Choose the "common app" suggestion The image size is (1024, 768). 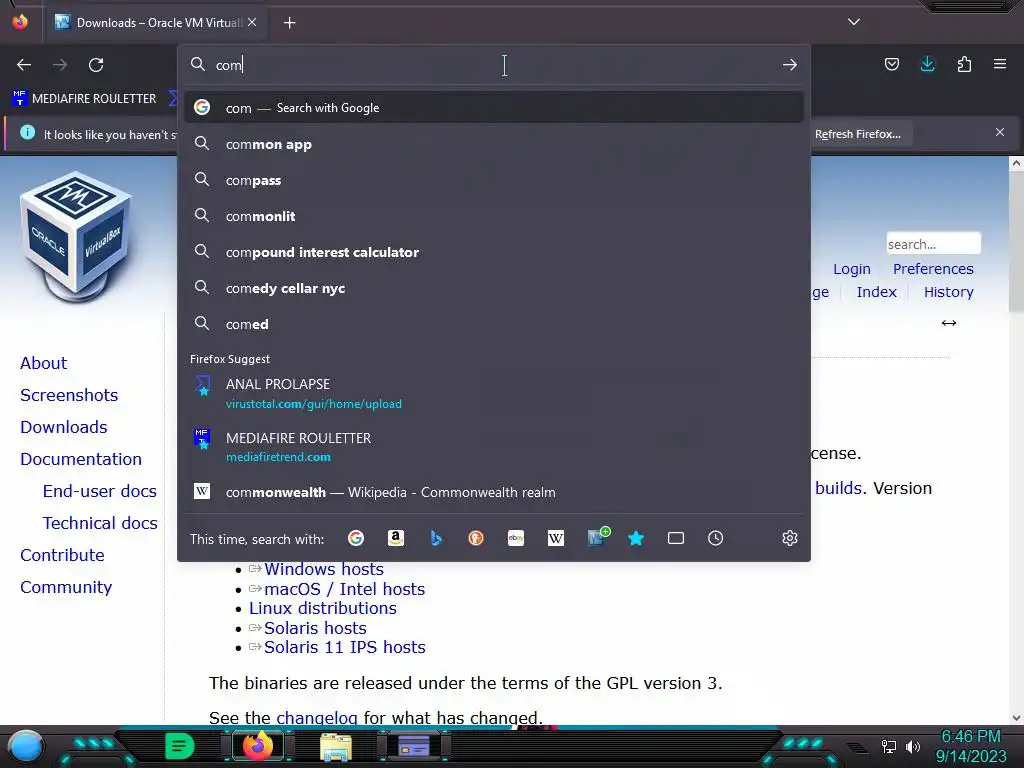point(494,144)
